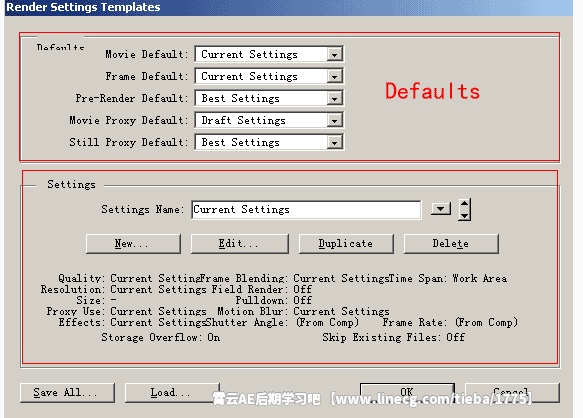Click the Movie Default label

tap(147, 54)
